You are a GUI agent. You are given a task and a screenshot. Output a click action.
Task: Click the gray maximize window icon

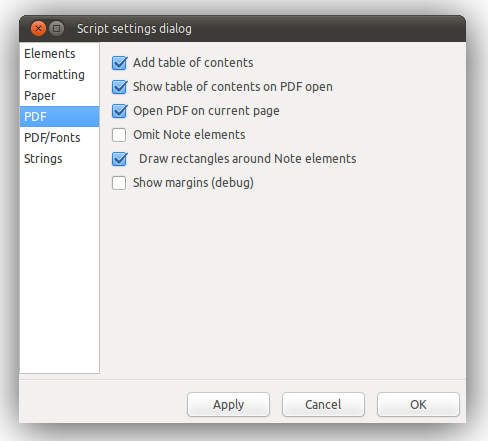tap(57, 29)
